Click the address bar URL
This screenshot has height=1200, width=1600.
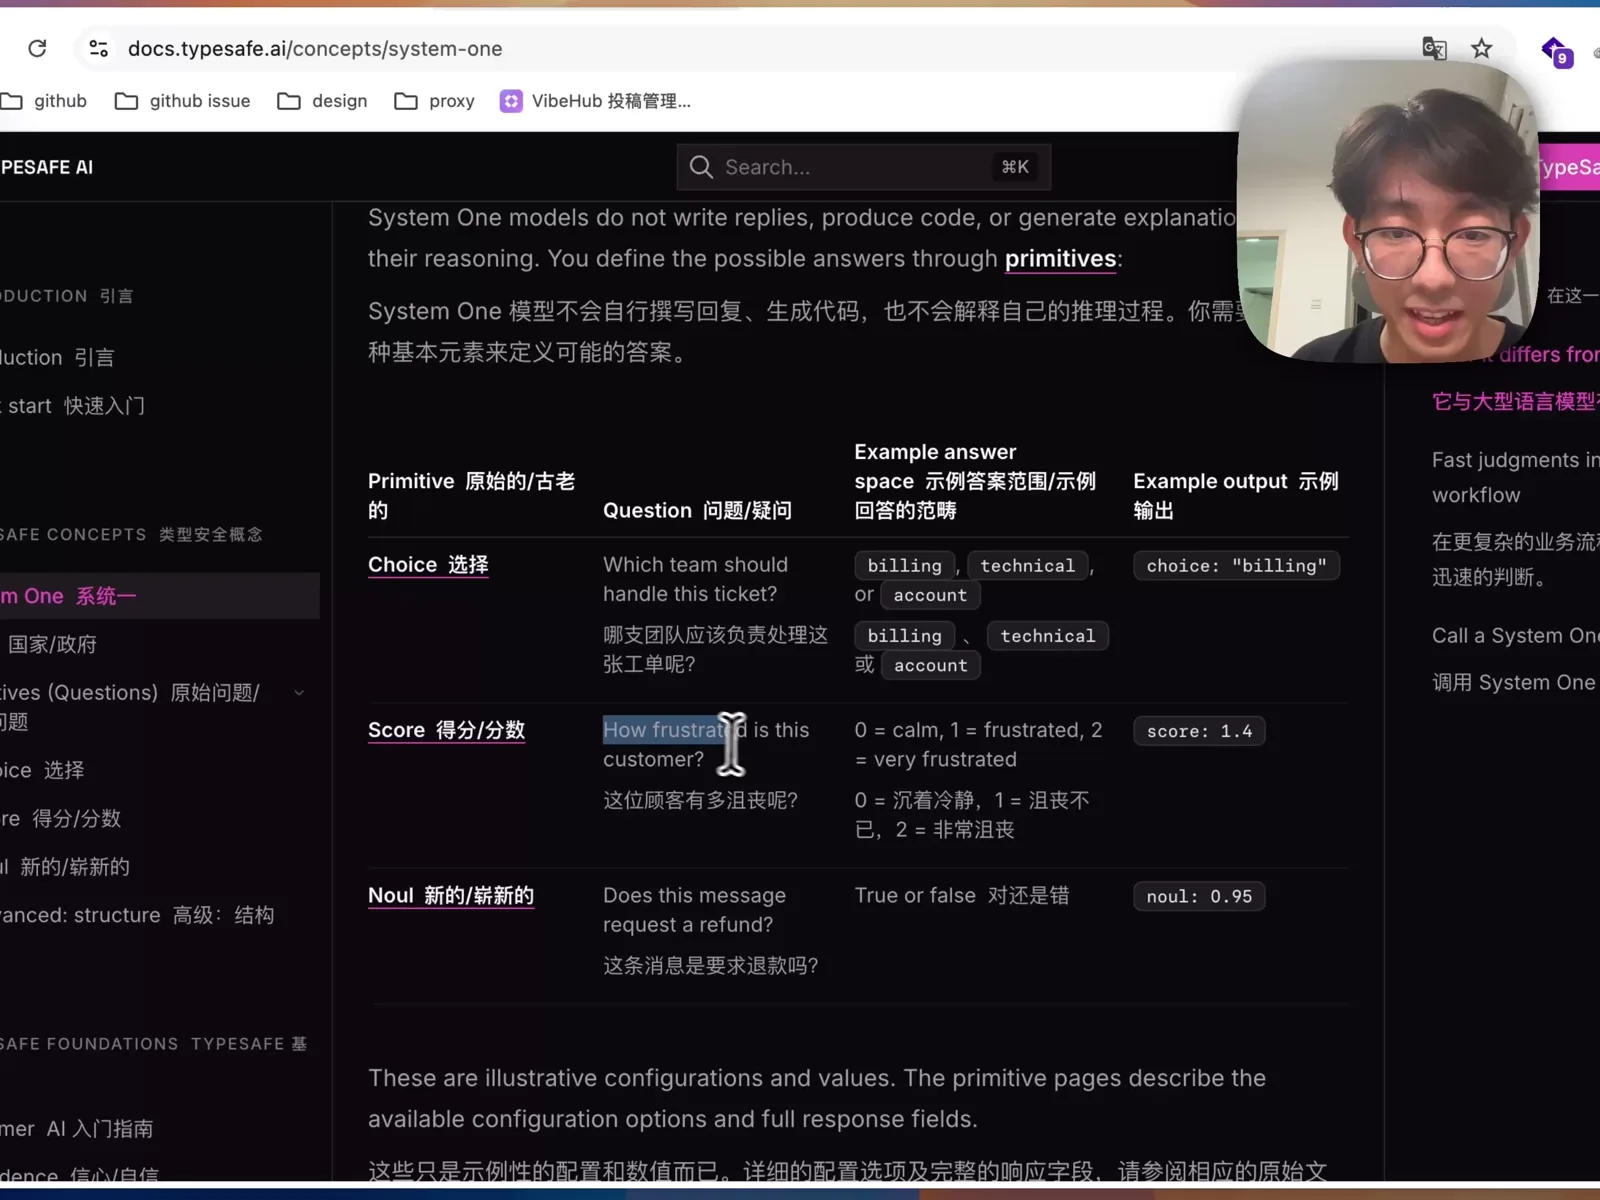click(315, 49)
